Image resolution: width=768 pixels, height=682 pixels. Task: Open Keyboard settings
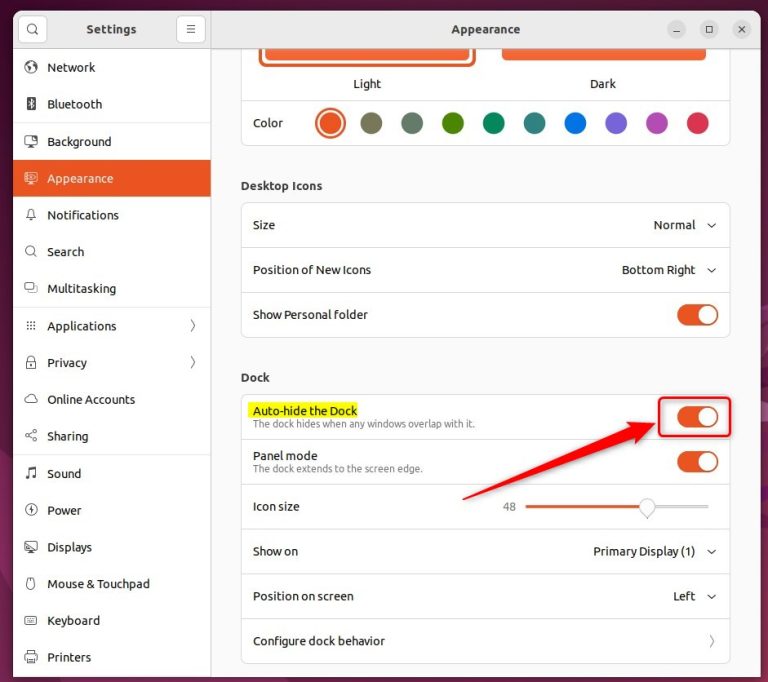tap(112, 620)
